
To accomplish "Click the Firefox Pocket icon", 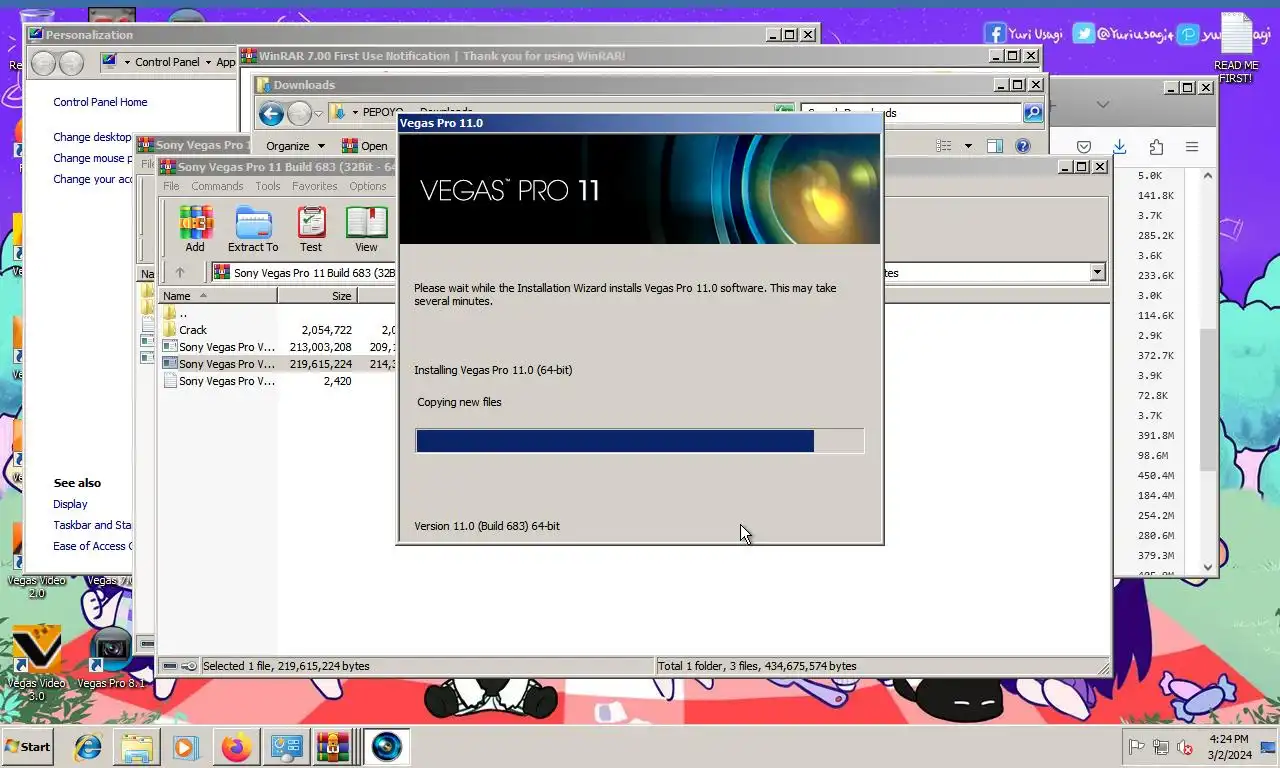I will pos(1083,147).
